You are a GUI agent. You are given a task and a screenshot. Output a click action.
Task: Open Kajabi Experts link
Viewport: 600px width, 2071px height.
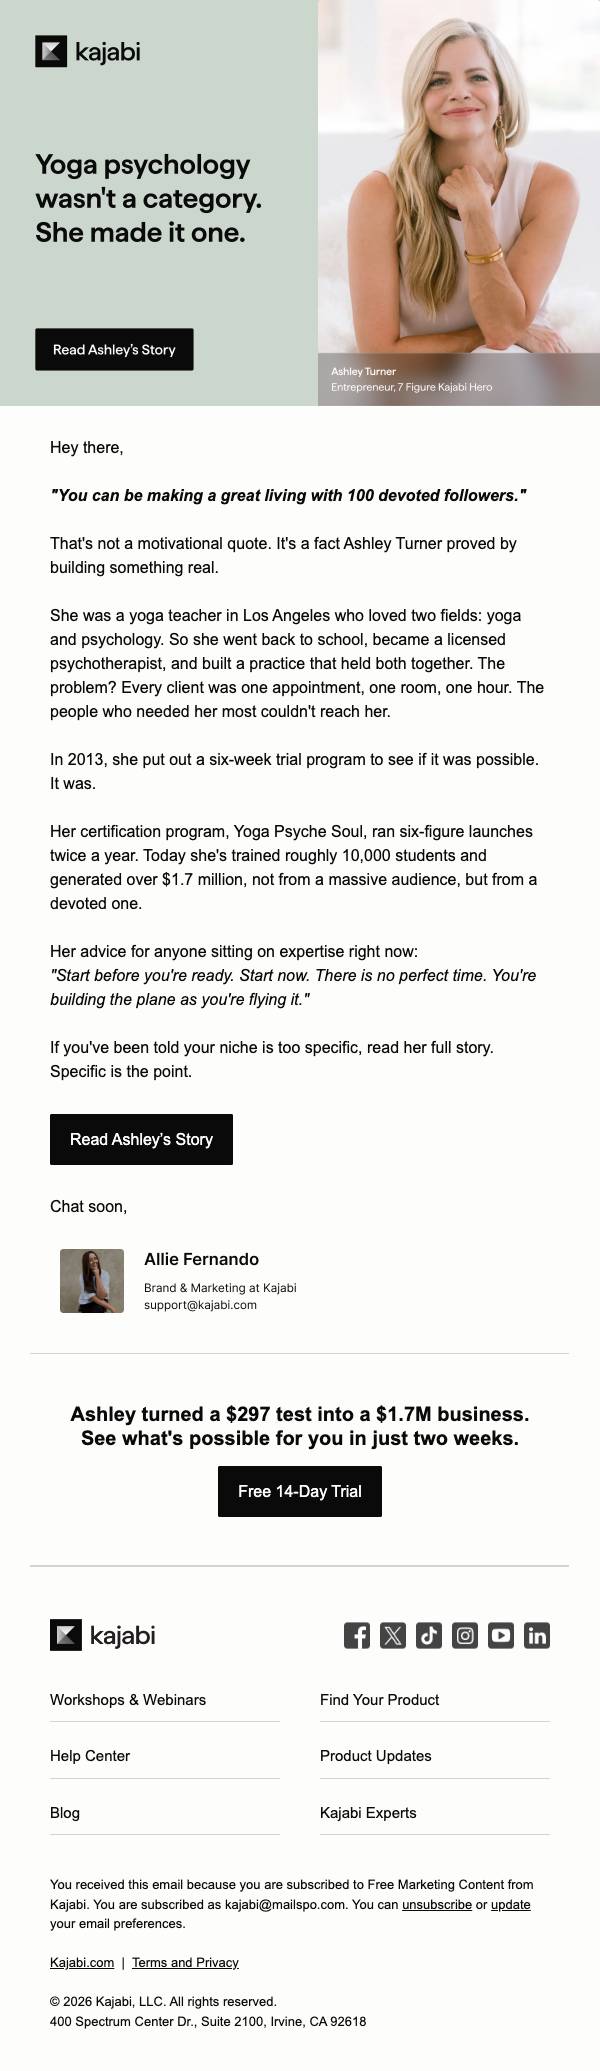pos(368,1812)
